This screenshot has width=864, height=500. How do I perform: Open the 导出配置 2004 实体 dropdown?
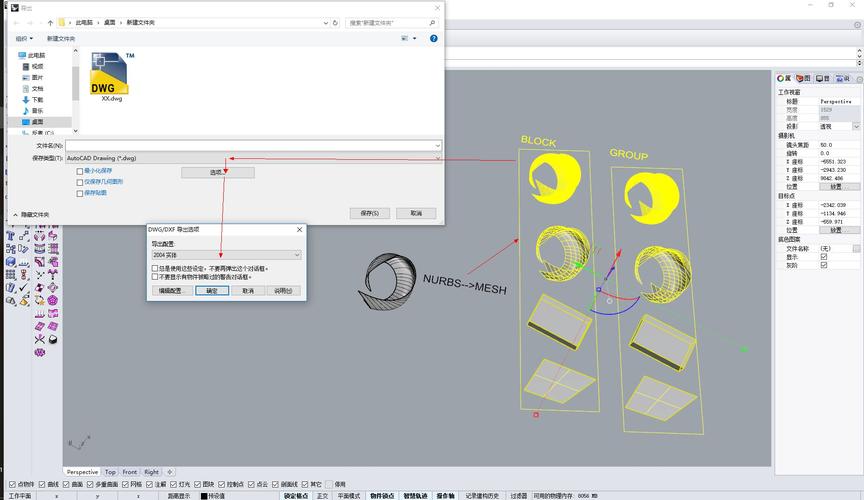coord(298,255)
